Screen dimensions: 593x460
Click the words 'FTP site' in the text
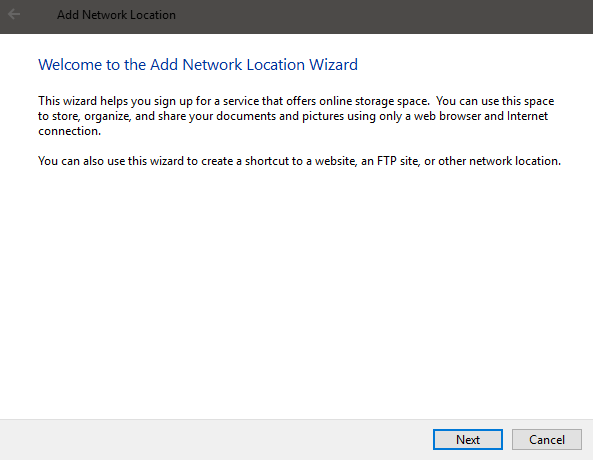398,161
